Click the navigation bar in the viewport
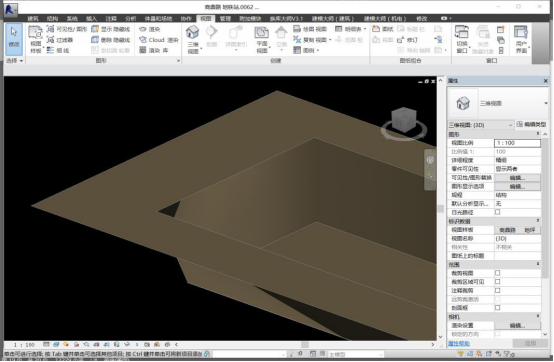 click(430, 170)
